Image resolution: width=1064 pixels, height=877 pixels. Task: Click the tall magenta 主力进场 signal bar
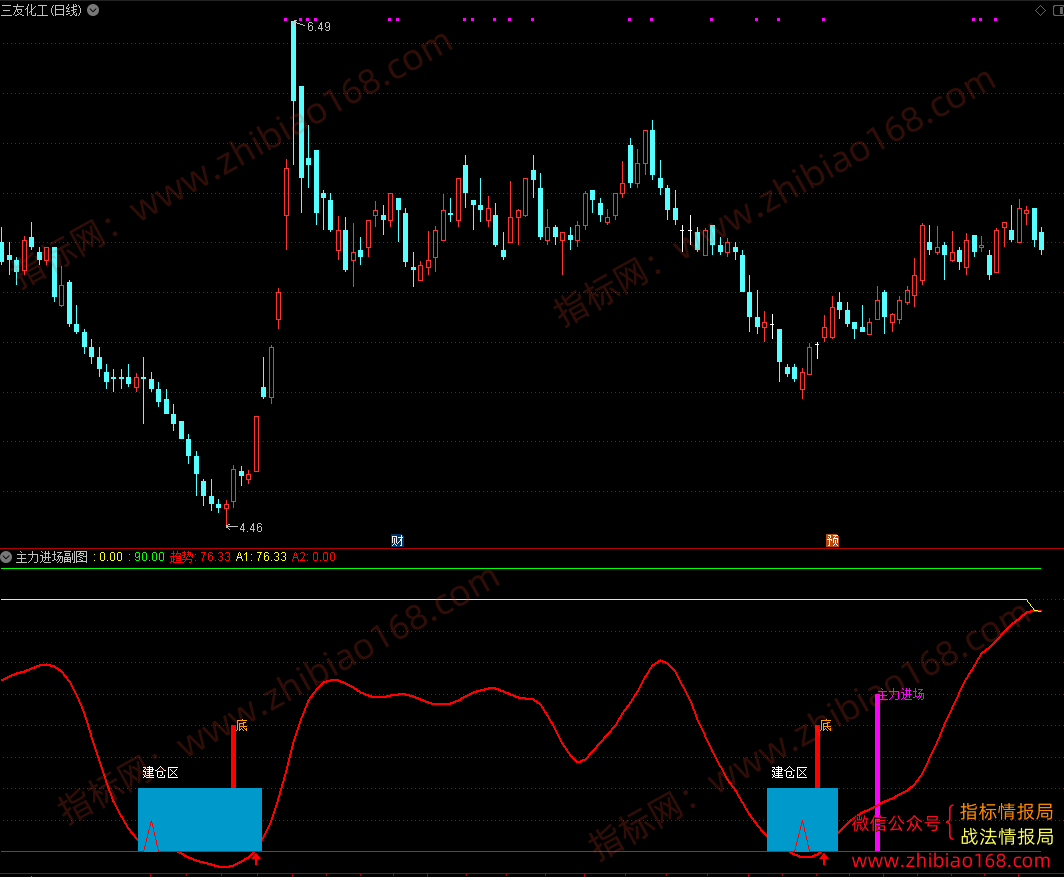(x=877, y=772)
